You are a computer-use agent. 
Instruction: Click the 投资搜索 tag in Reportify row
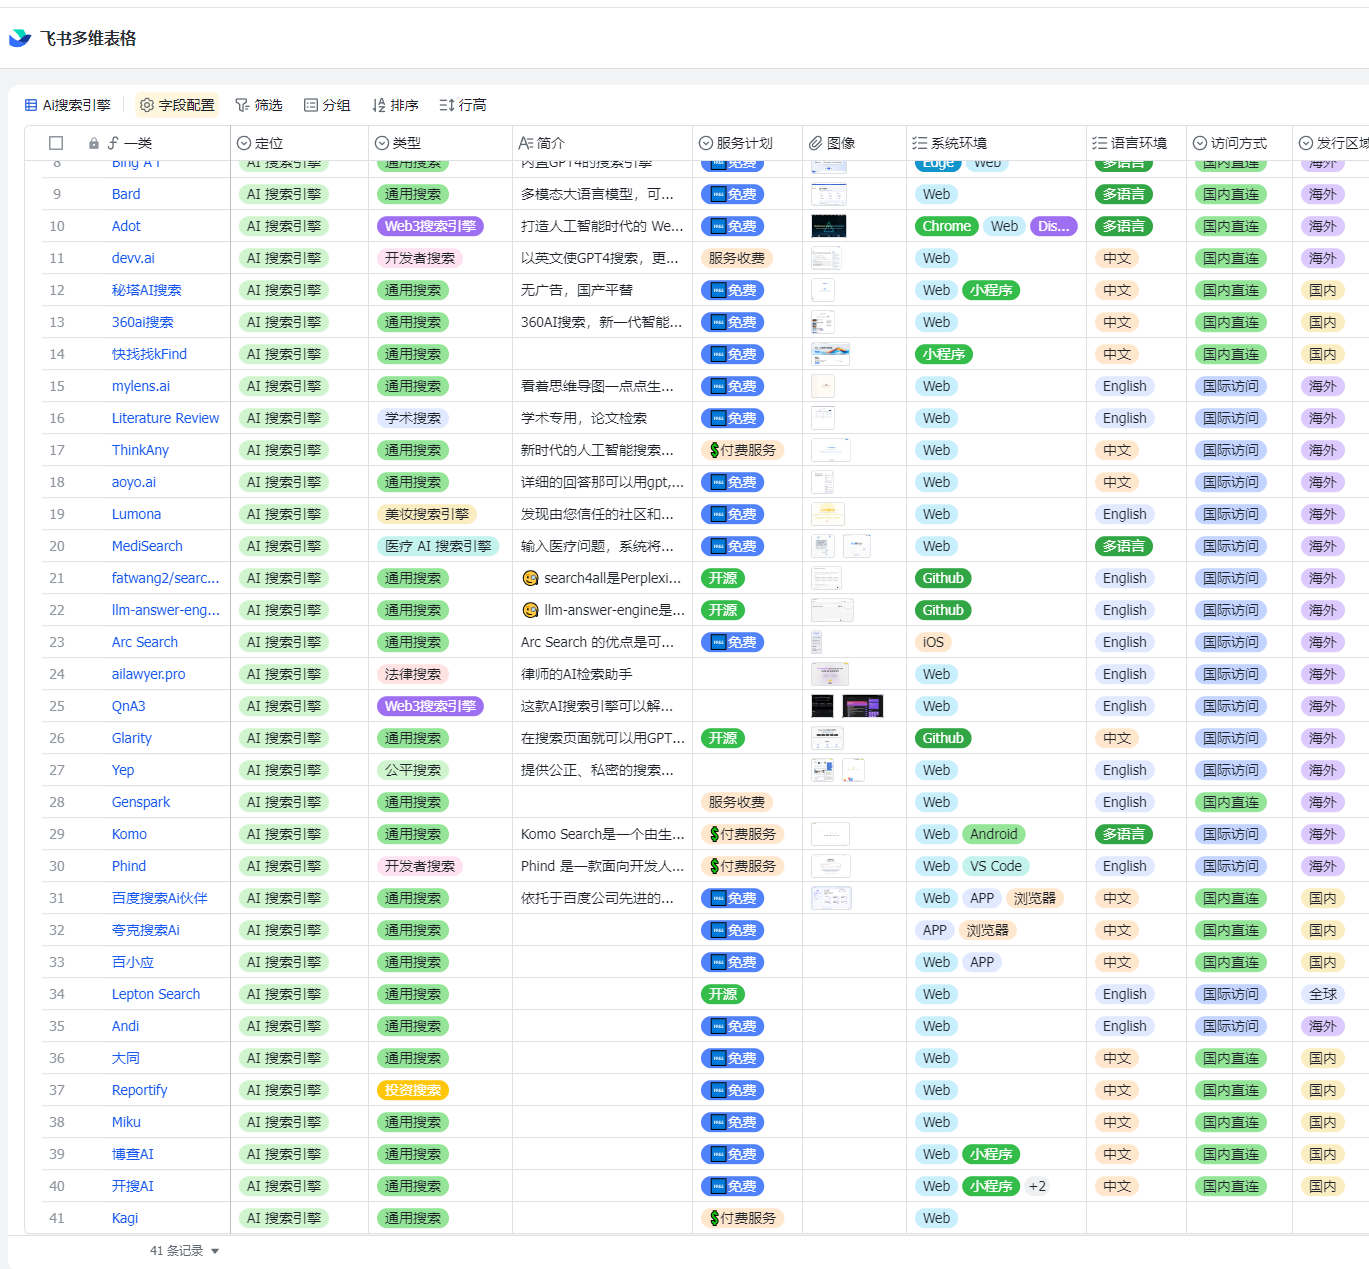tap(413, 1090)
